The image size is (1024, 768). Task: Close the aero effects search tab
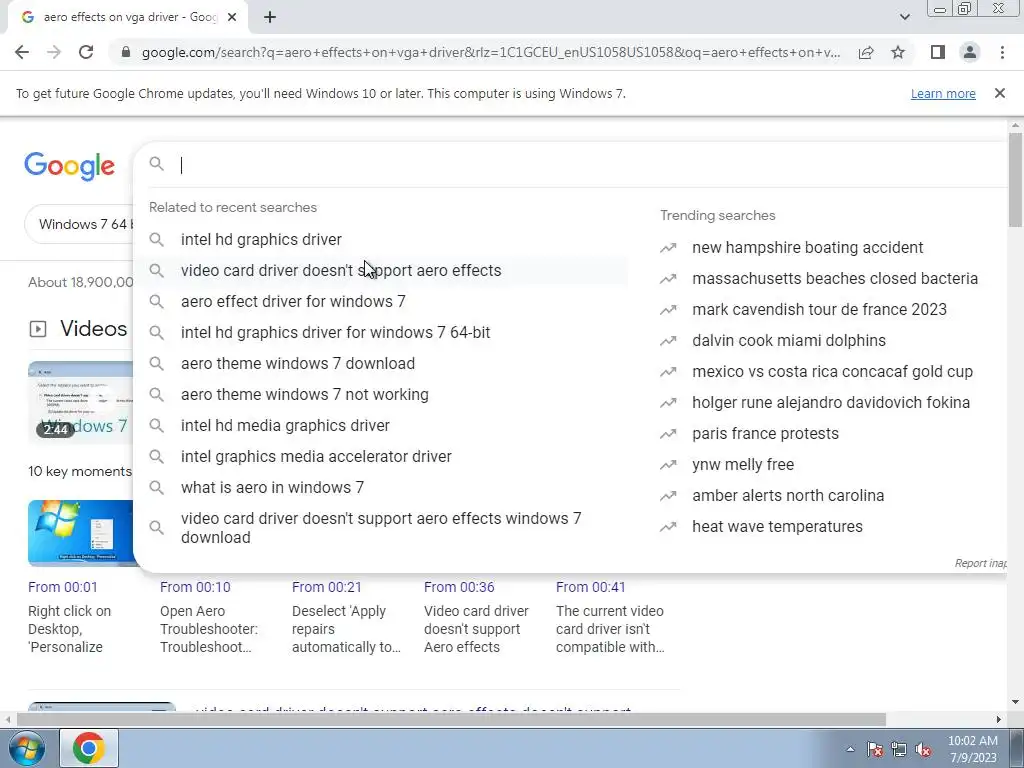232,18
